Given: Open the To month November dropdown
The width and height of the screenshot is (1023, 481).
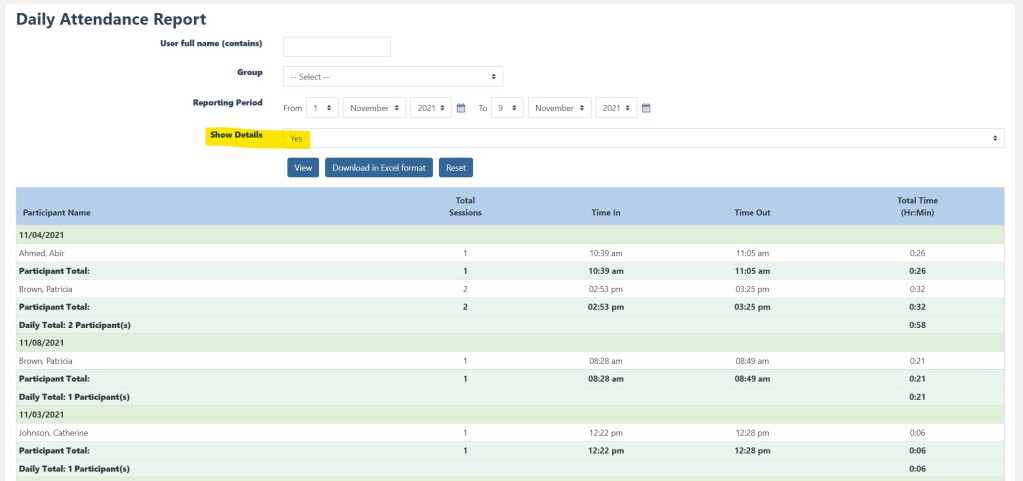Looking at the screenshot, I should [x=560, y=108].
